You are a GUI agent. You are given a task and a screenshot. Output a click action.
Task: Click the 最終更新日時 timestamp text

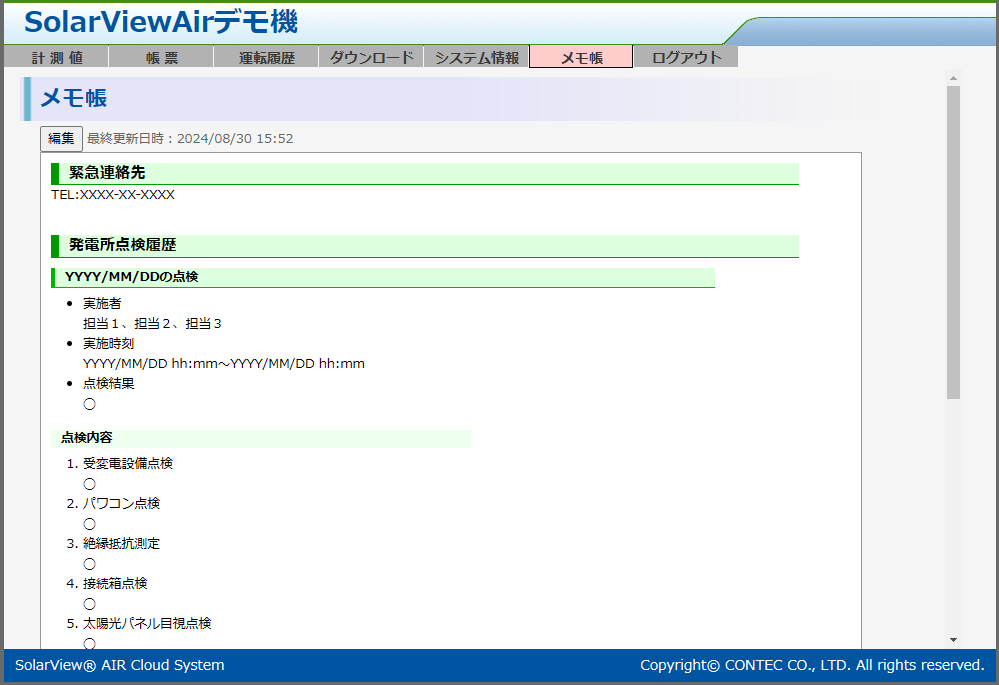coord(190,138)
